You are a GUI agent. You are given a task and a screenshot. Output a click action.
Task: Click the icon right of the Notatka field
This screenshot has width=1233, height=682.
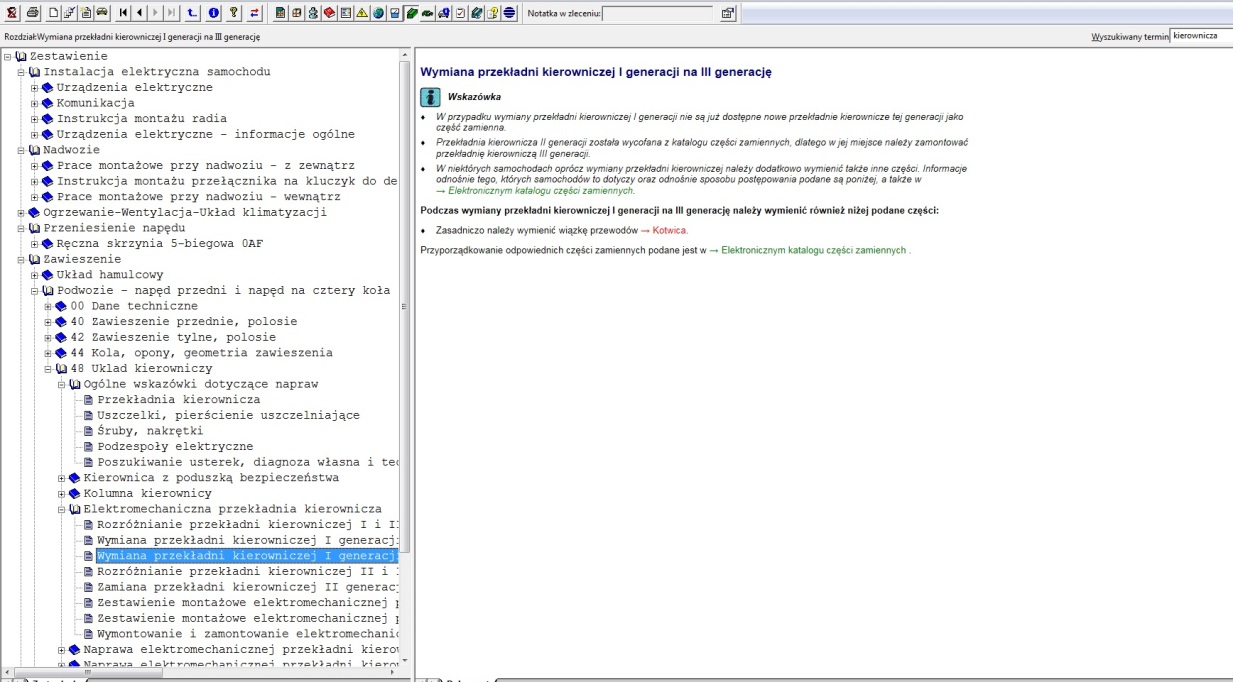click(727, 13)
